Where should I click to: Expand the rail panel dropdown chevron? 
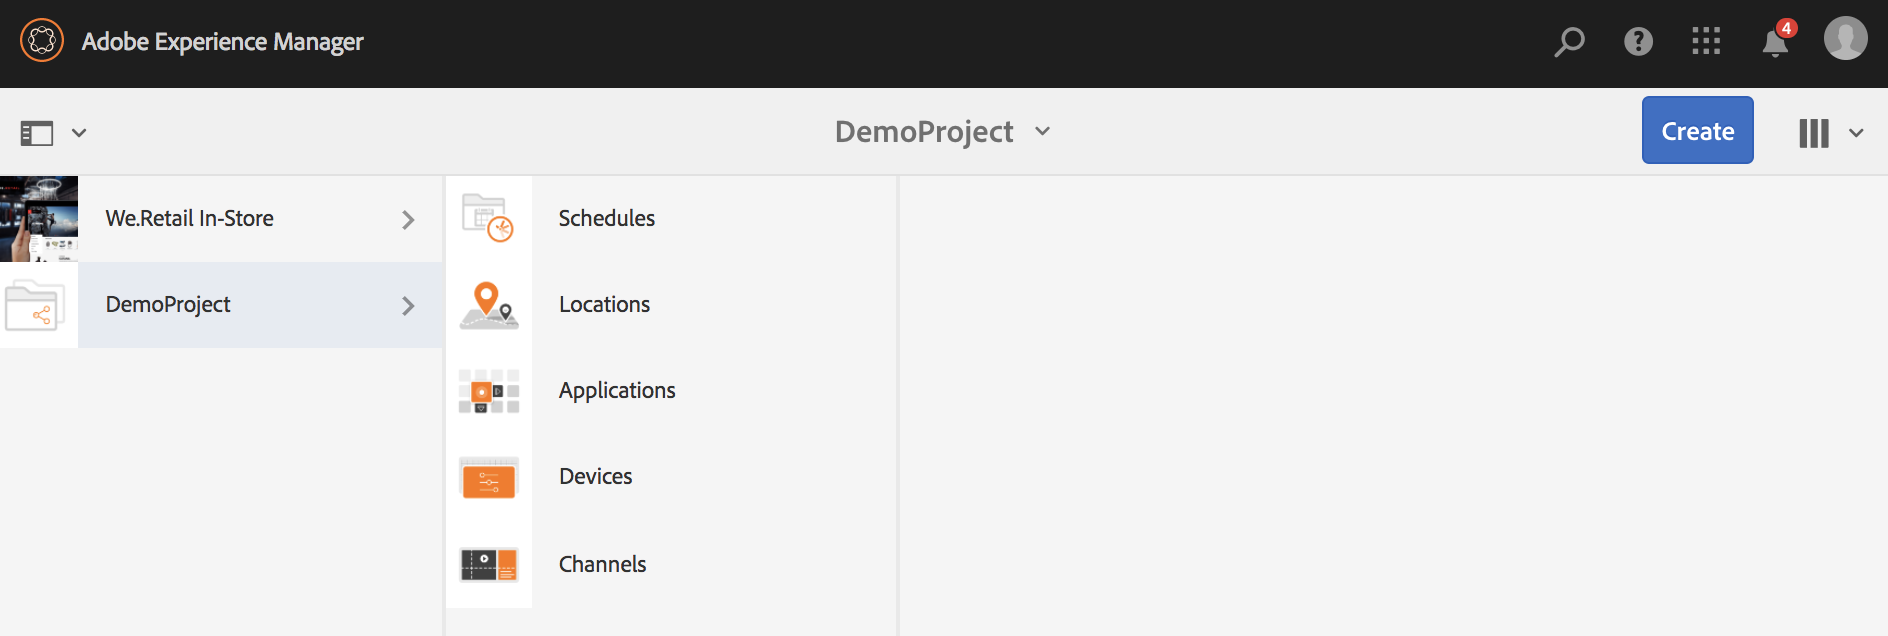[79, 133]
